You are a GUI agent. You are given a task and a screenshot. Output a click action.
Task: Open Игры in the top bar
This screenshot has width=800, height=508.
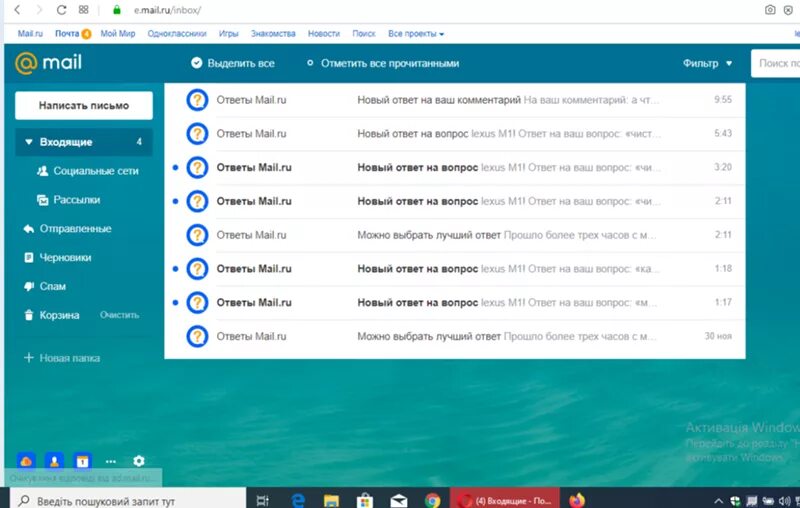(x=229, y=34)
